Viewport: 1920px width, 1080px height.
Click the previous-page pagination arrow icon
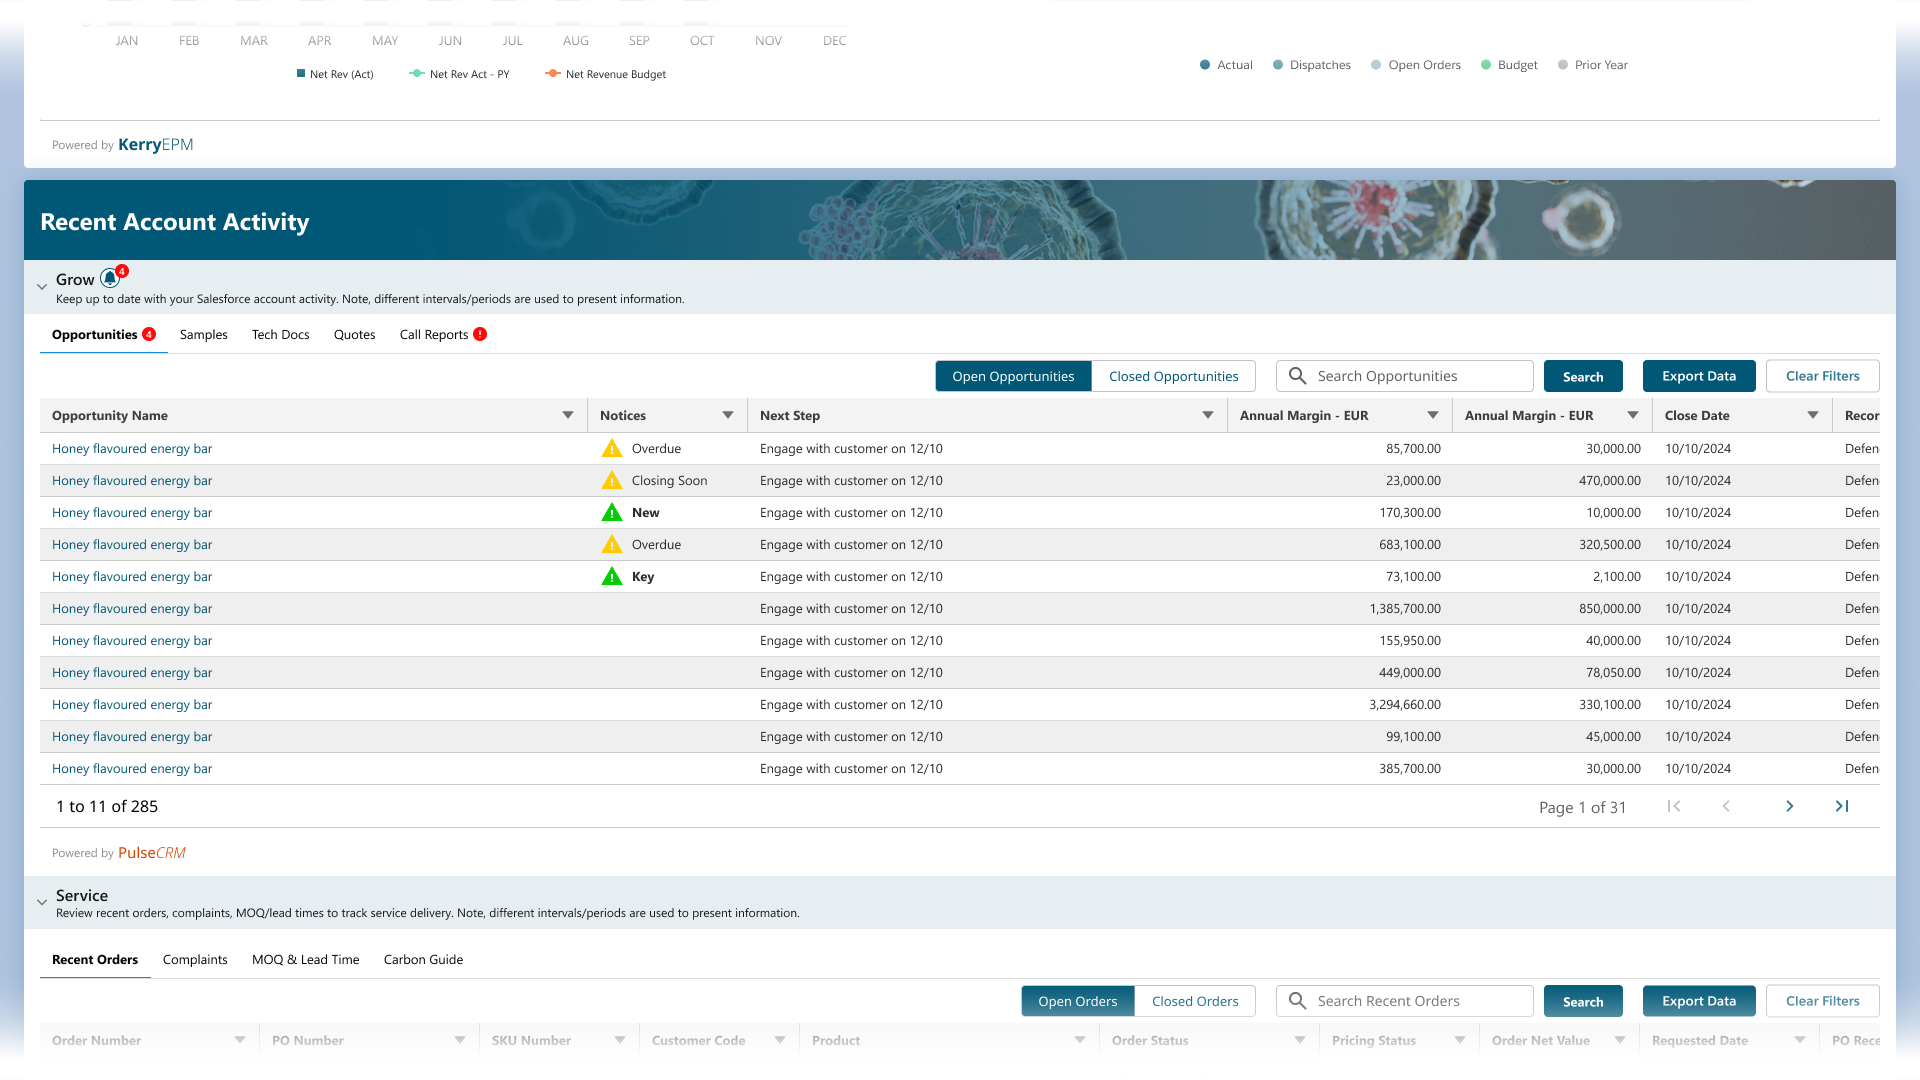pyautogui.click(x=1726, y=807)
